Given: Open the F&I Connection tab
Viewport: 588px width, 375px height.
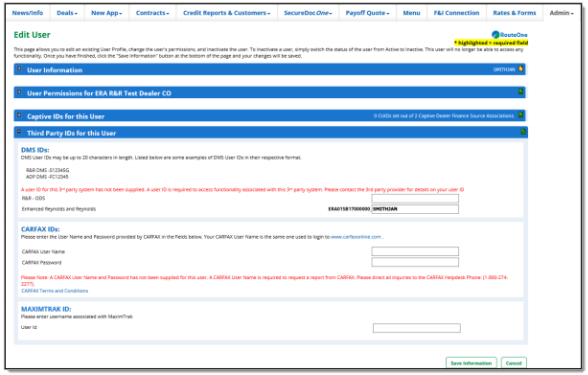Looking at the screenshot, I should click(x=456, y=13).
